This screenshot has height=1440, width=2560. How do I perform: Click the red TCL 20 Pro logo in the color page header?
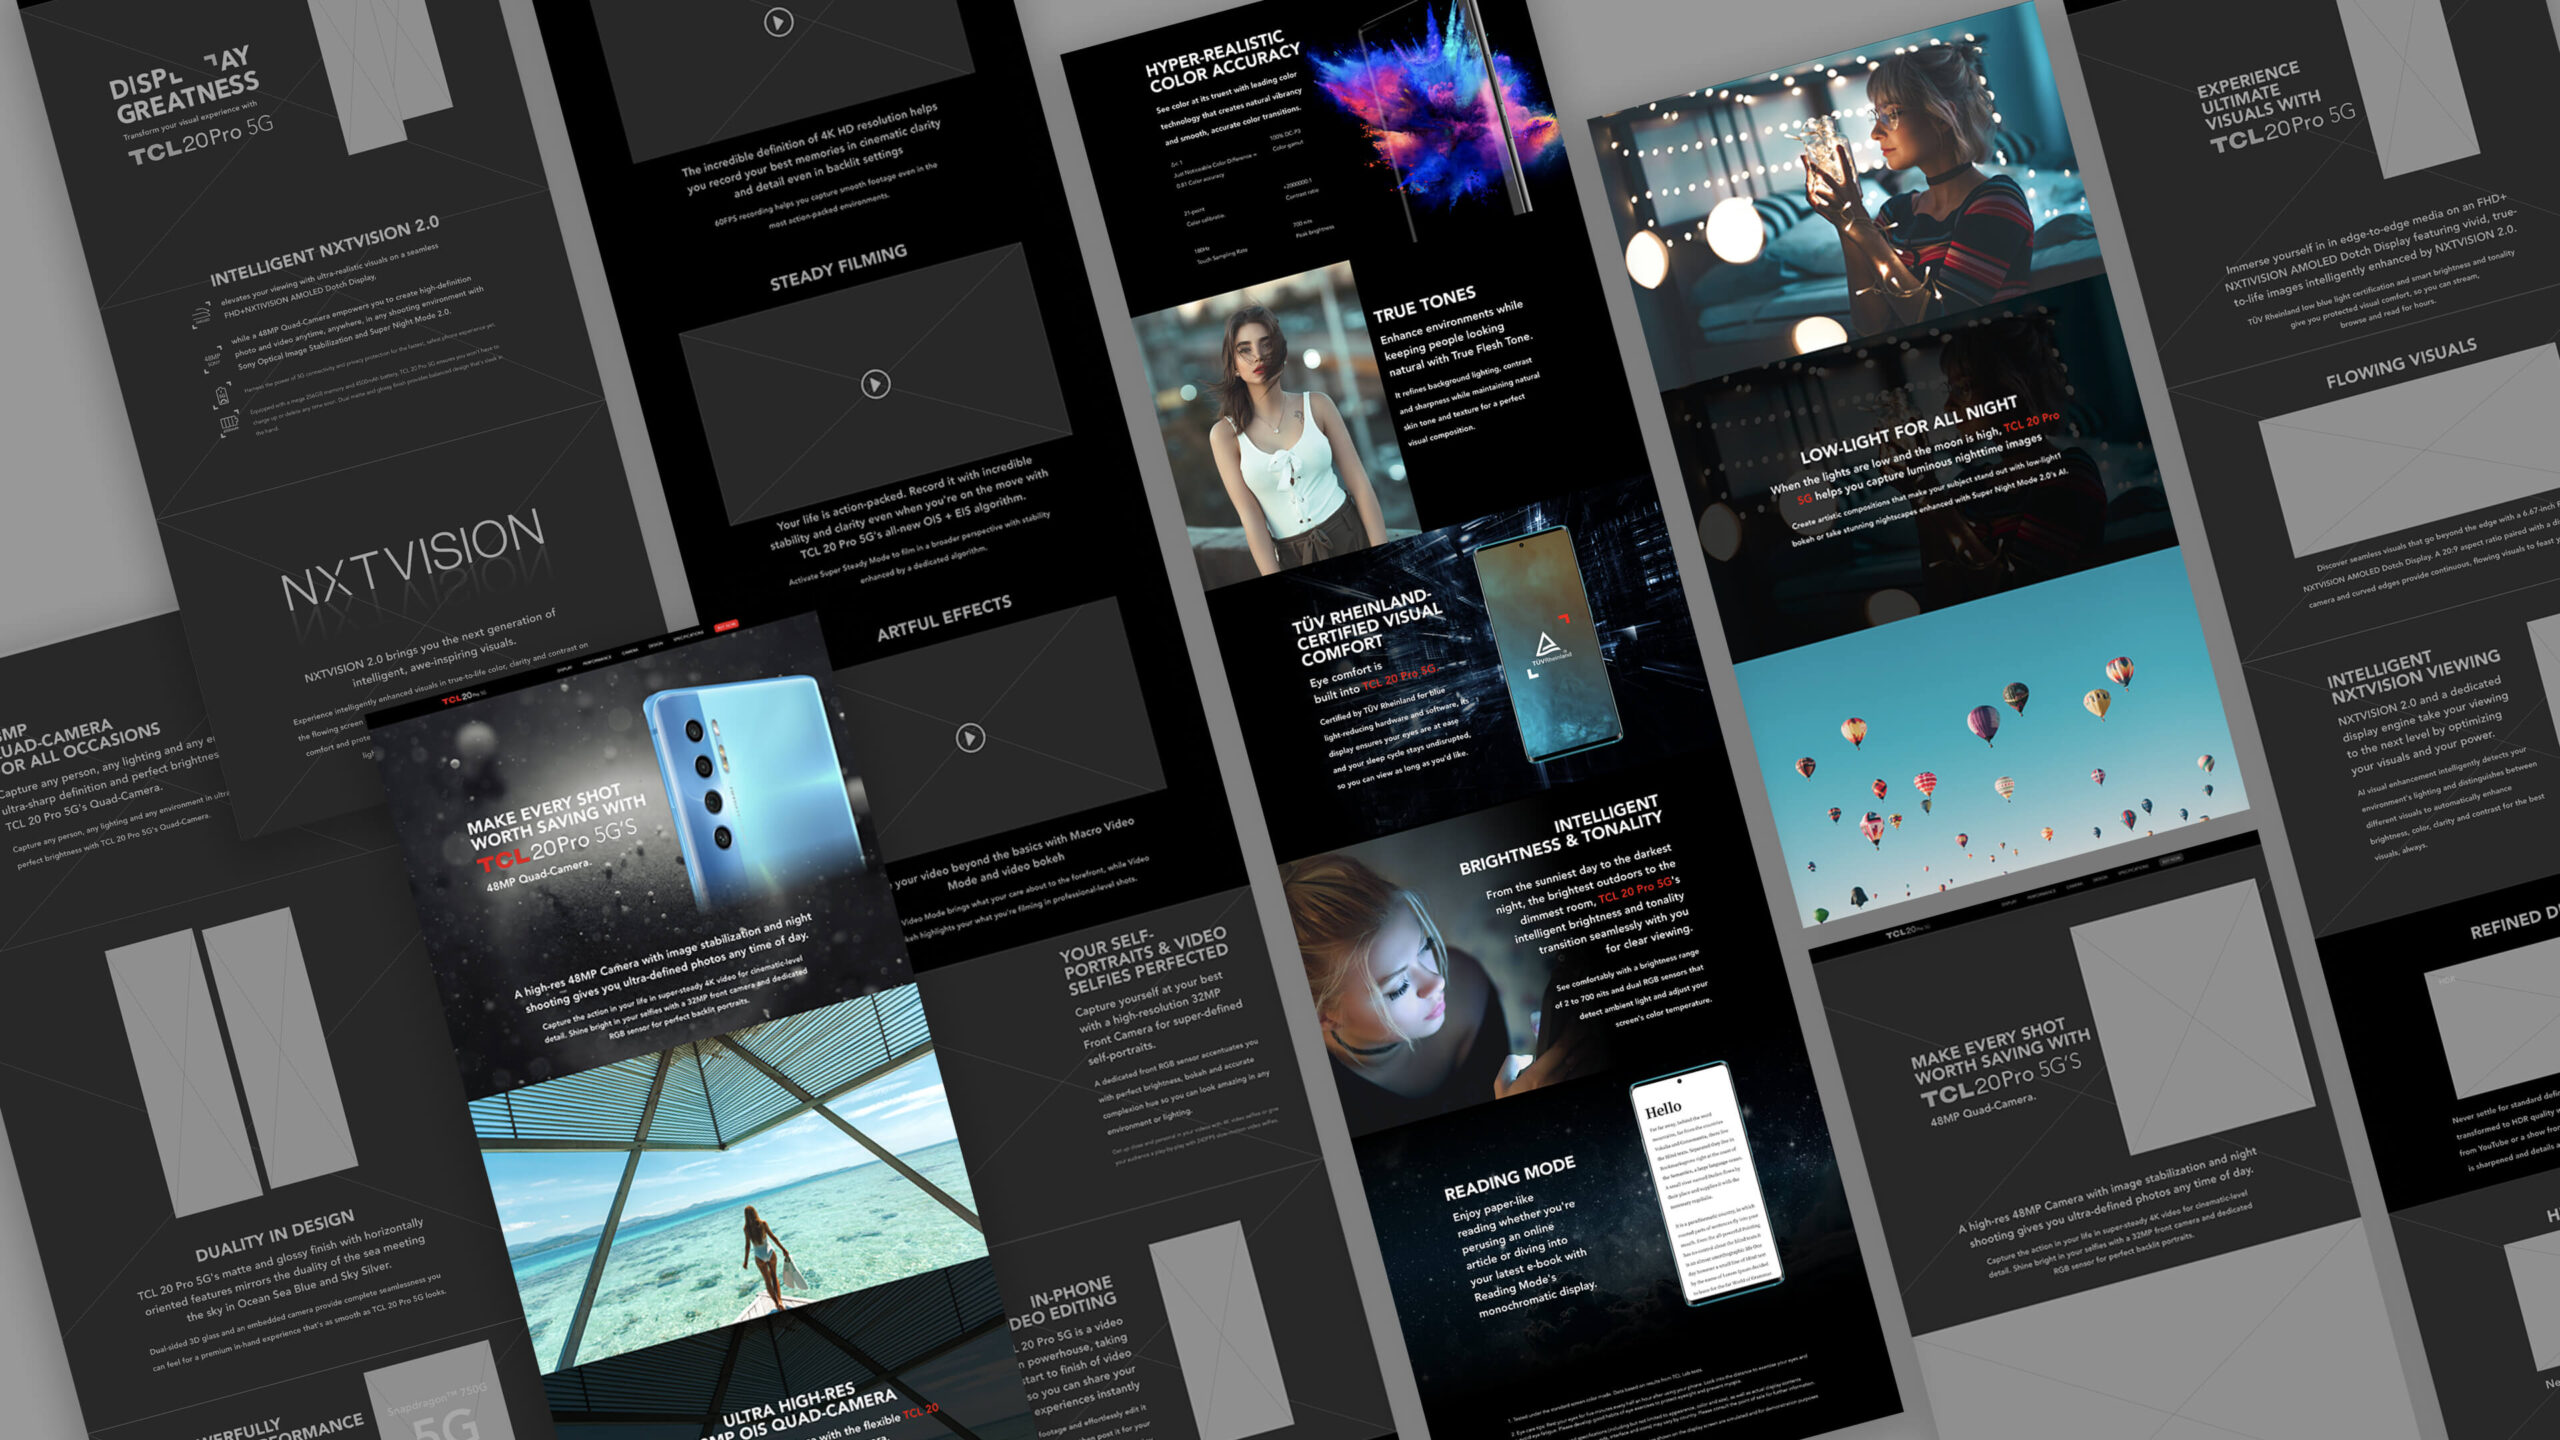tap(464, 696)
